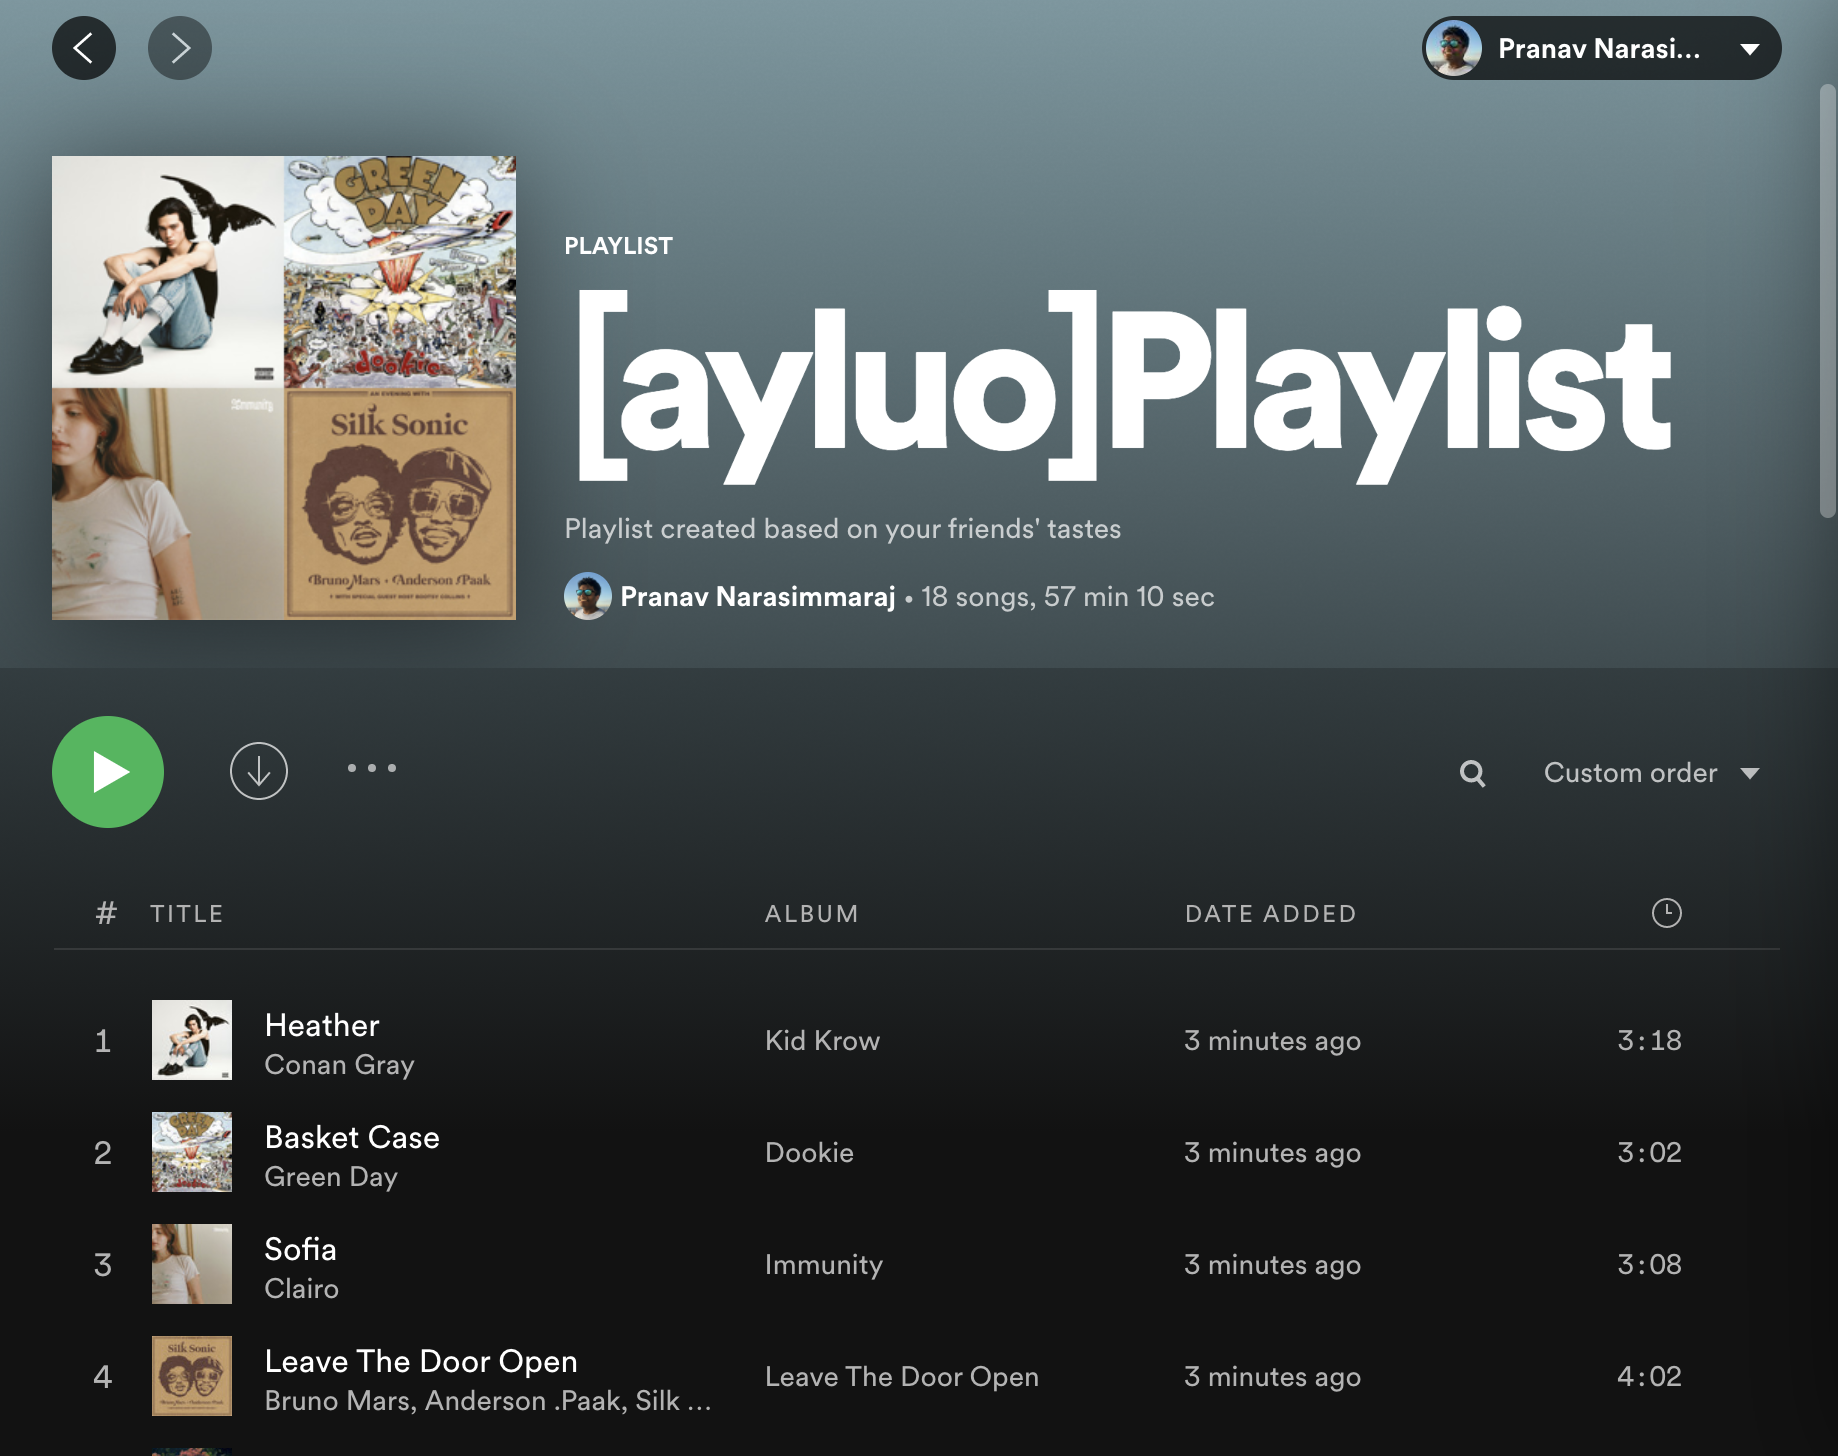Go forward with the right arrow button
The height and width of the screenshot is (1456, 1838).
tap(180, 48)
